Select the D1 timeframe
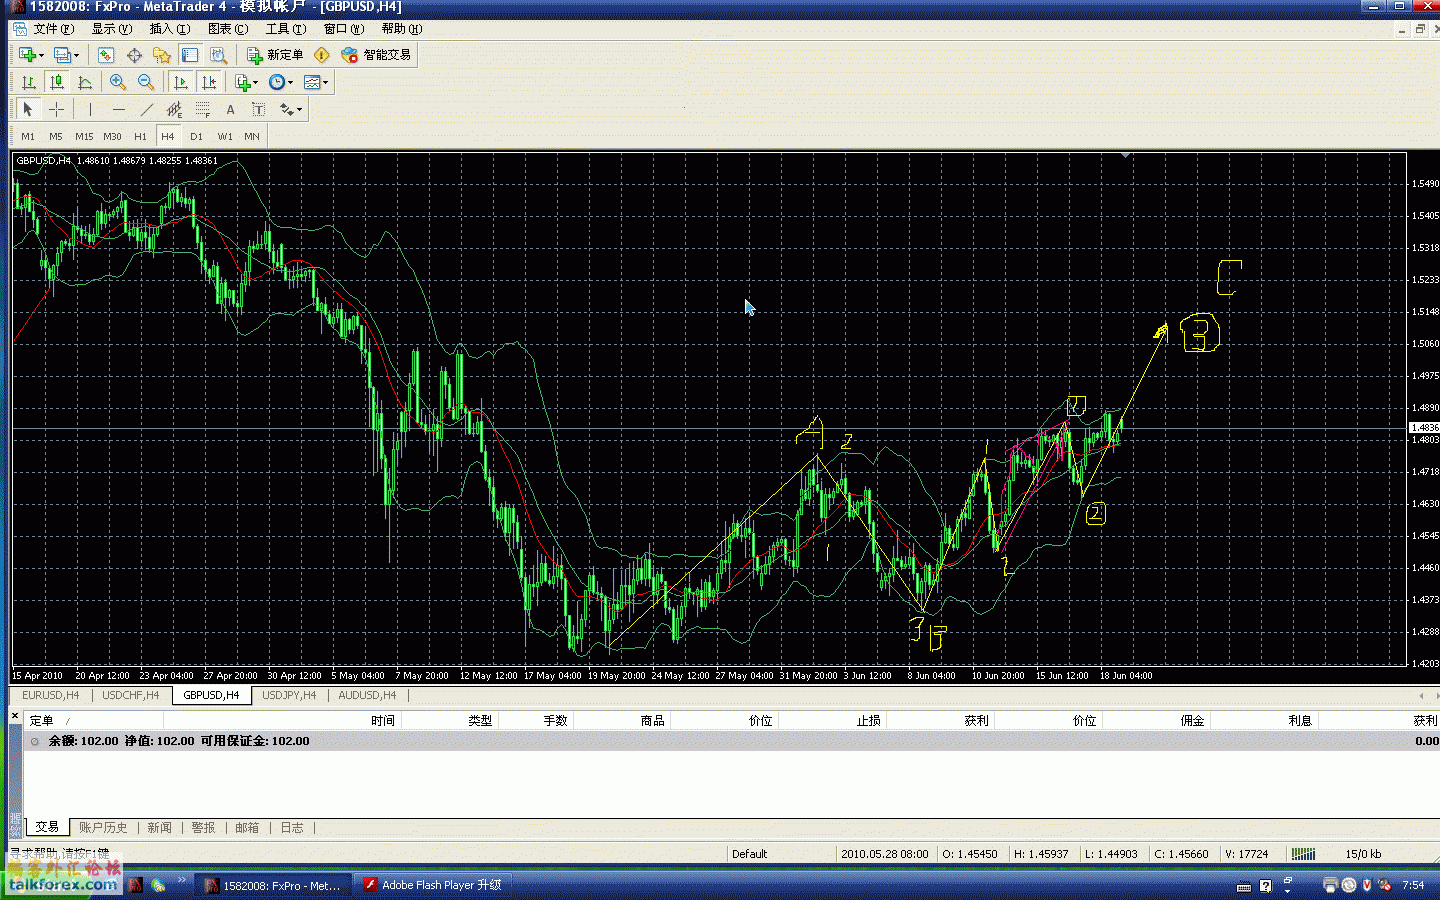1440x900 pixels. pos(196,136)
